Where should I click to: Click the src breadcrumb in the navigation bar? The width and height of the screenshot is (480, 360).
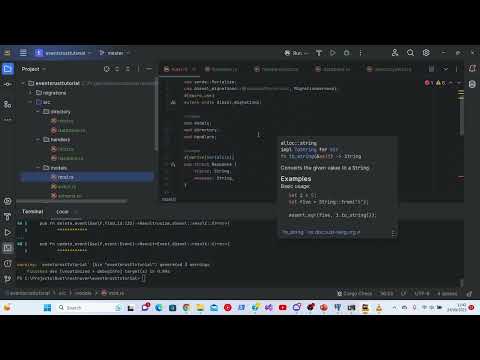pyautogui.click(x=62, y=293)
